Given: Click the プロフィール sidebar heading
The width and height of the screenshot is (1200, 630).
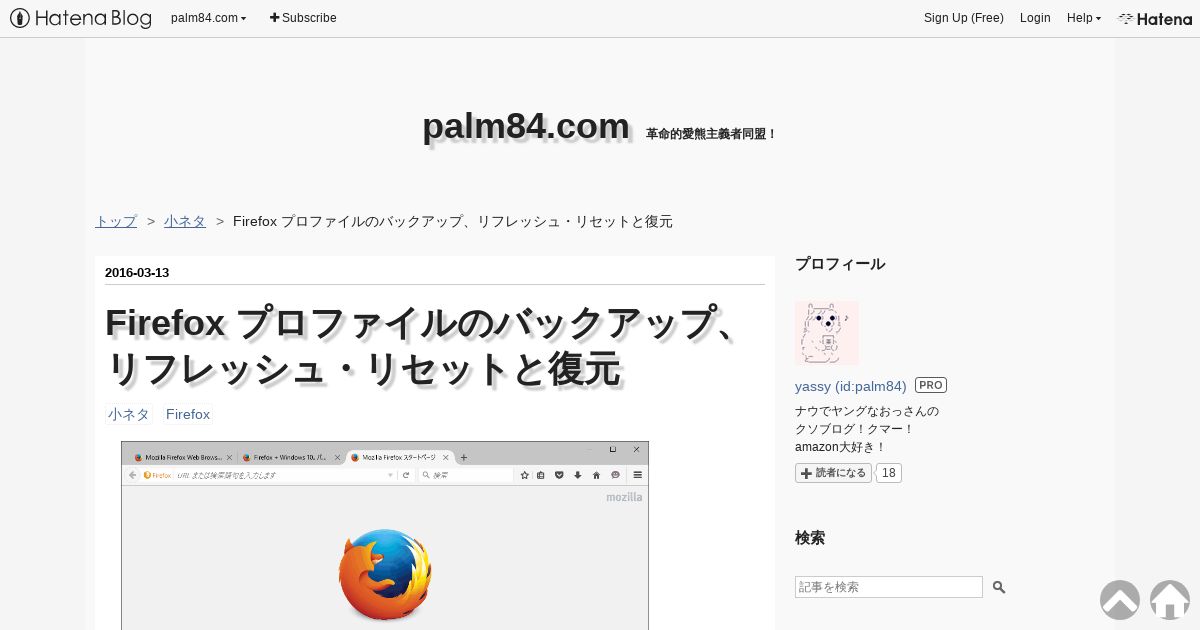Looking at the screenshot, I should [x=840, y=264].
